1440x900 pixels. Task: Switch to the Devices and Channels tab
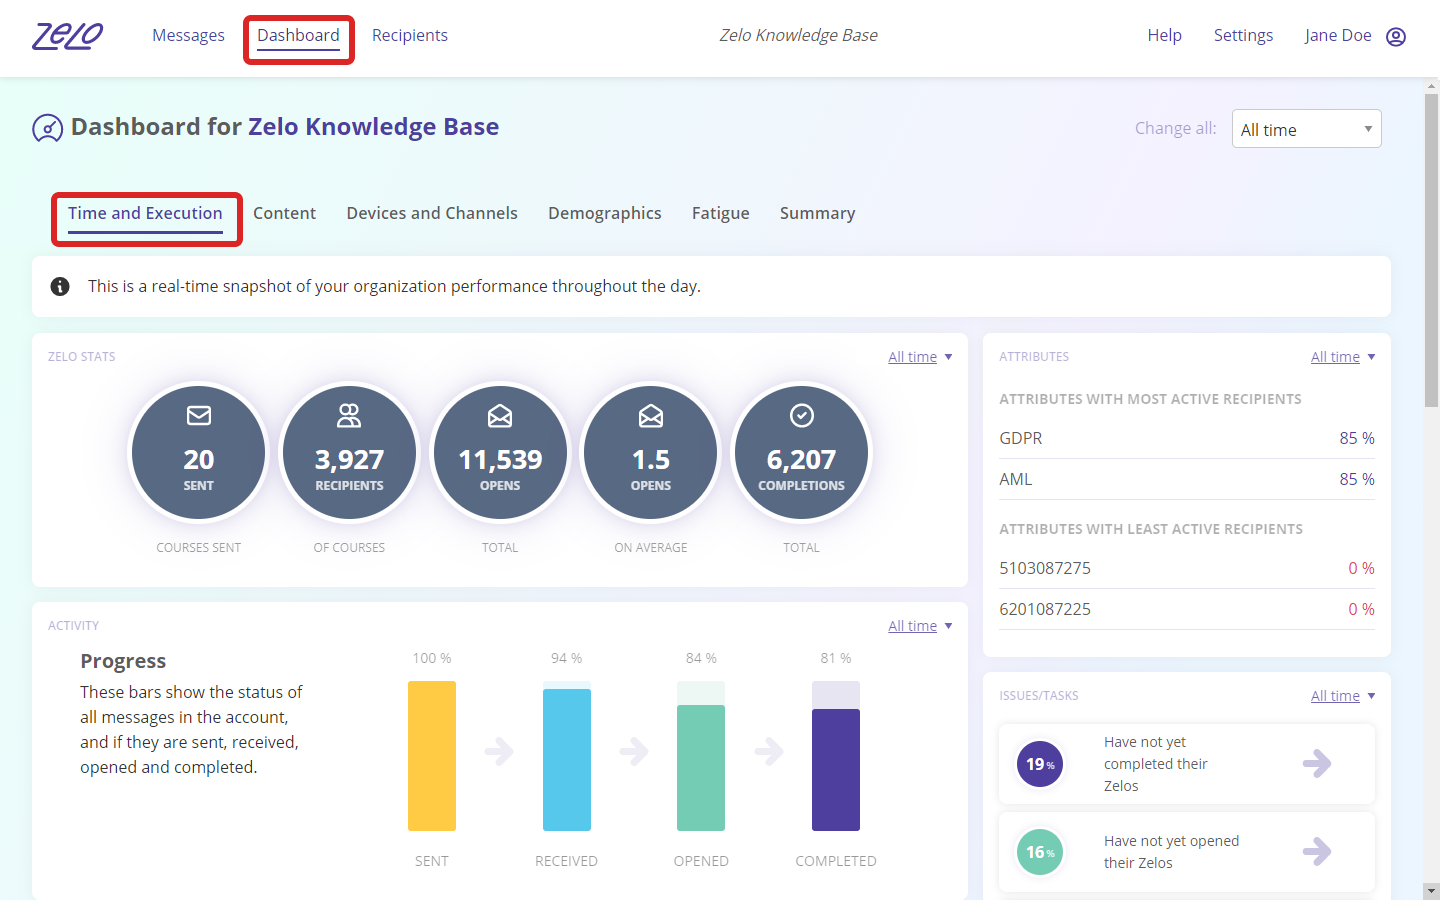(432, 214)
